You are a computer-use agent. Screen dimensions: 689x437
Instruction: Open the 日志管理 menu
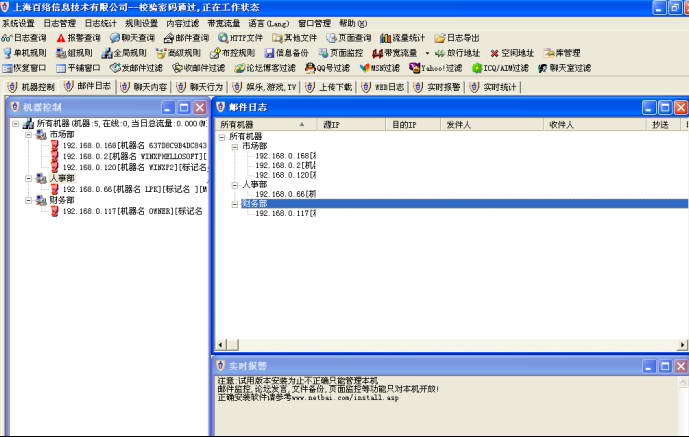pyautogui.click(x=59, y=23)
